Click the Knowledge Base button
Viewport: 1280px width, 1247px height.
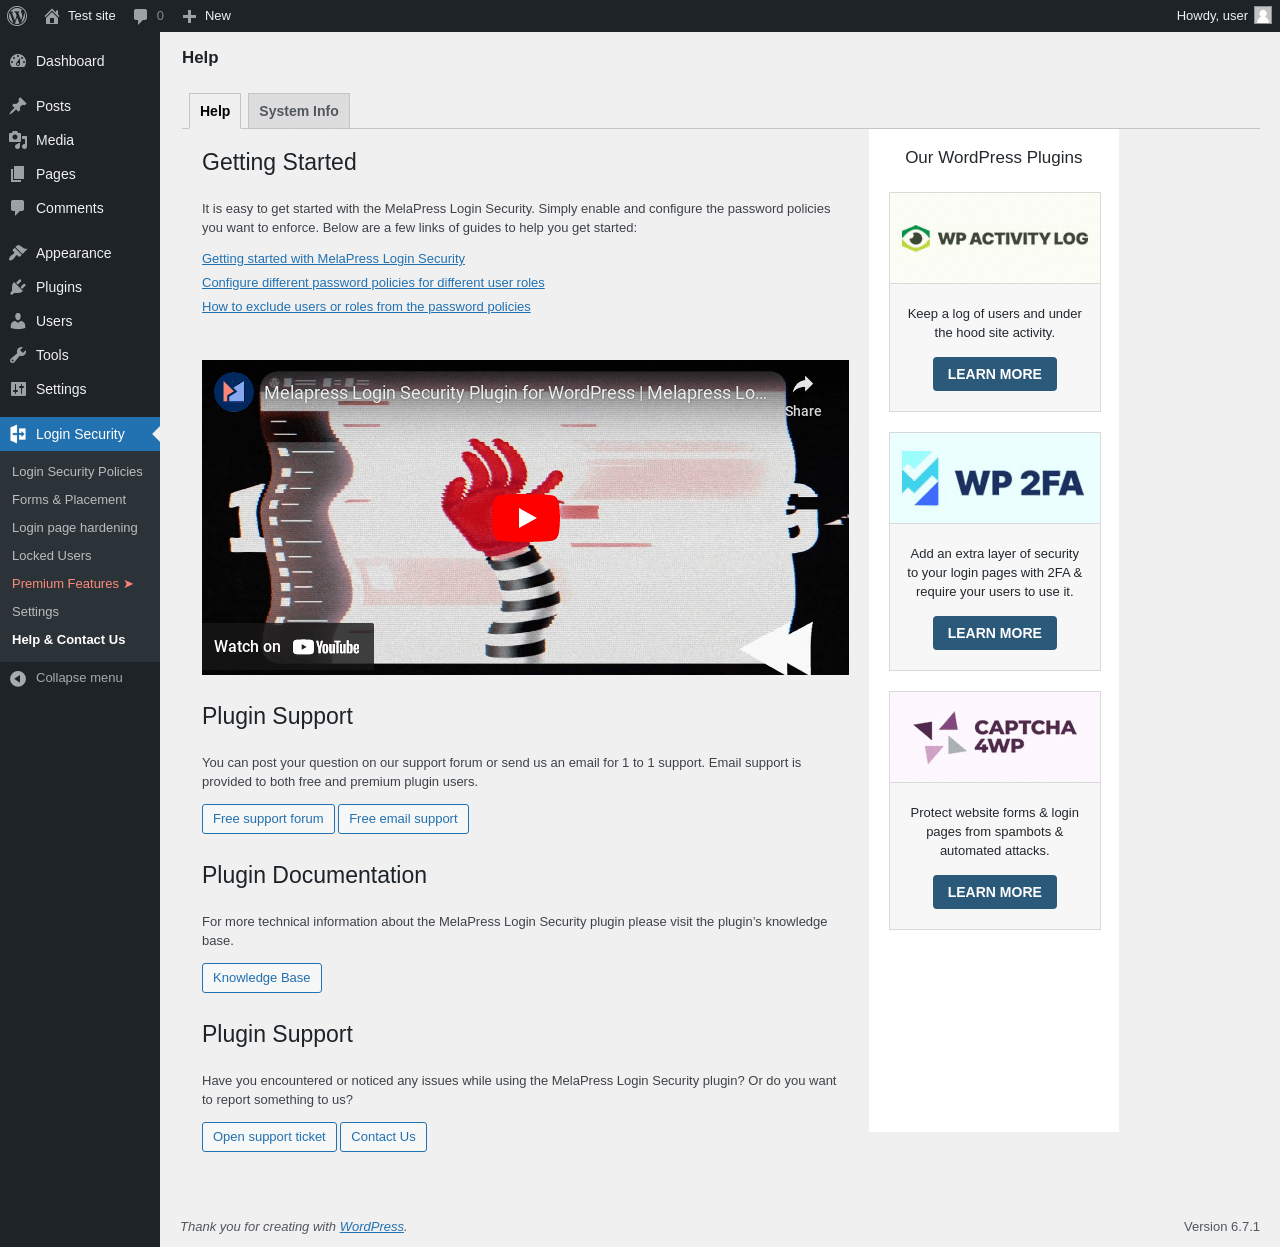point(262,978)
